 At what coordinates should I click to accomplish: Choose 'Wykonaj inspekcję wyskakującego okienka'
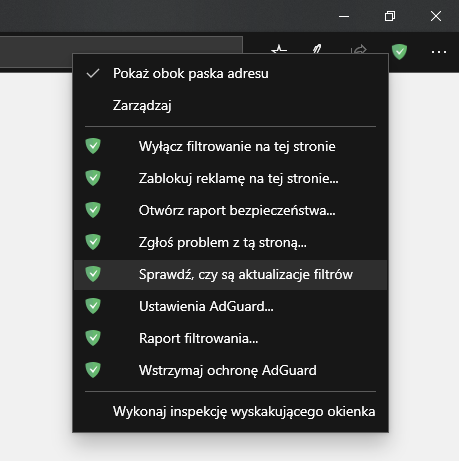tap(230, 411)
